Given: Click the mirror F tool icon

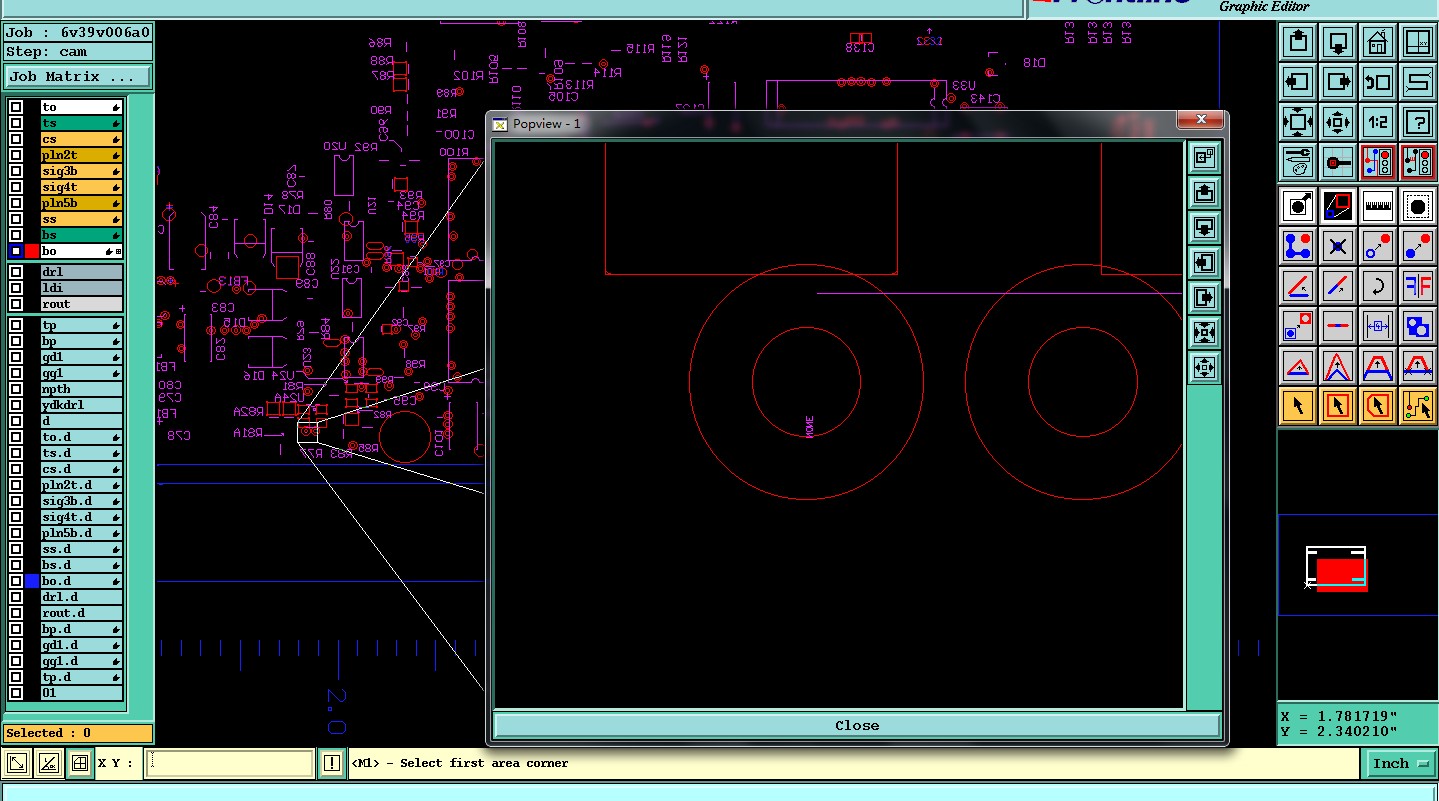Looking at the screenshot, I should (1418, 286).
